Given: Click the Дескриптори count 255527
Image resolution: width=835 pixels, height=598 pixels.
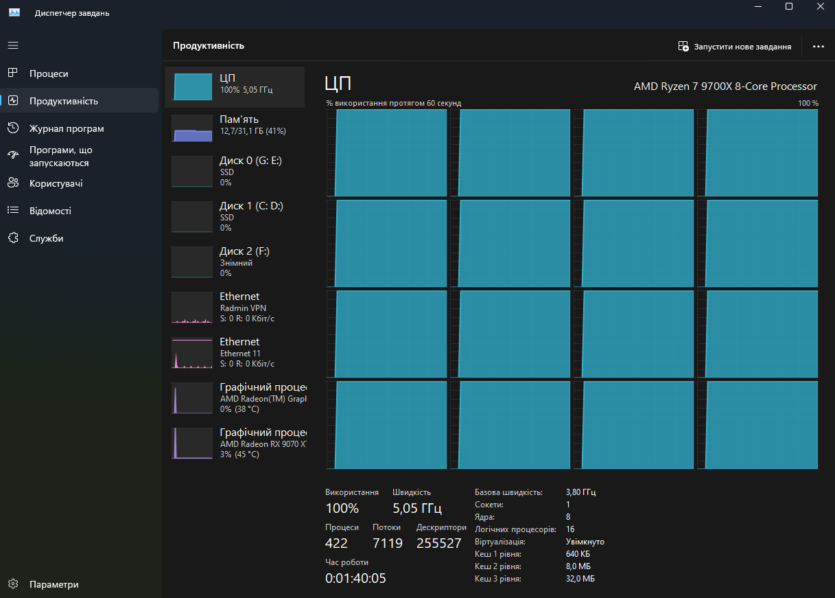Looking at the screenshot, I should (439, 543).
